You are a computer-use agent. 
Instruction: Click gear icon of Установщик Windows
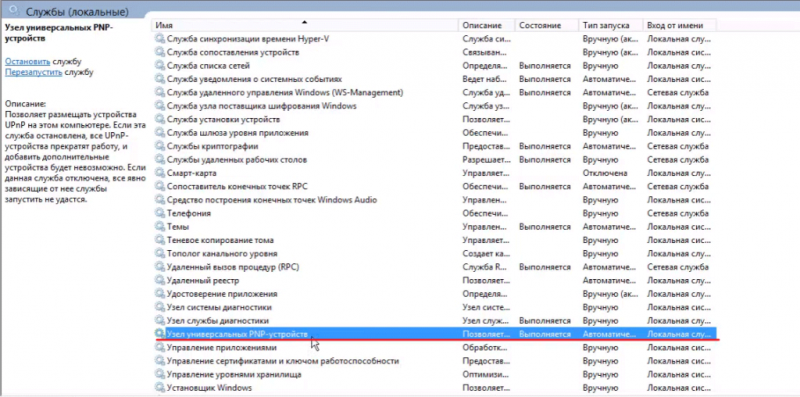point(160,388)
